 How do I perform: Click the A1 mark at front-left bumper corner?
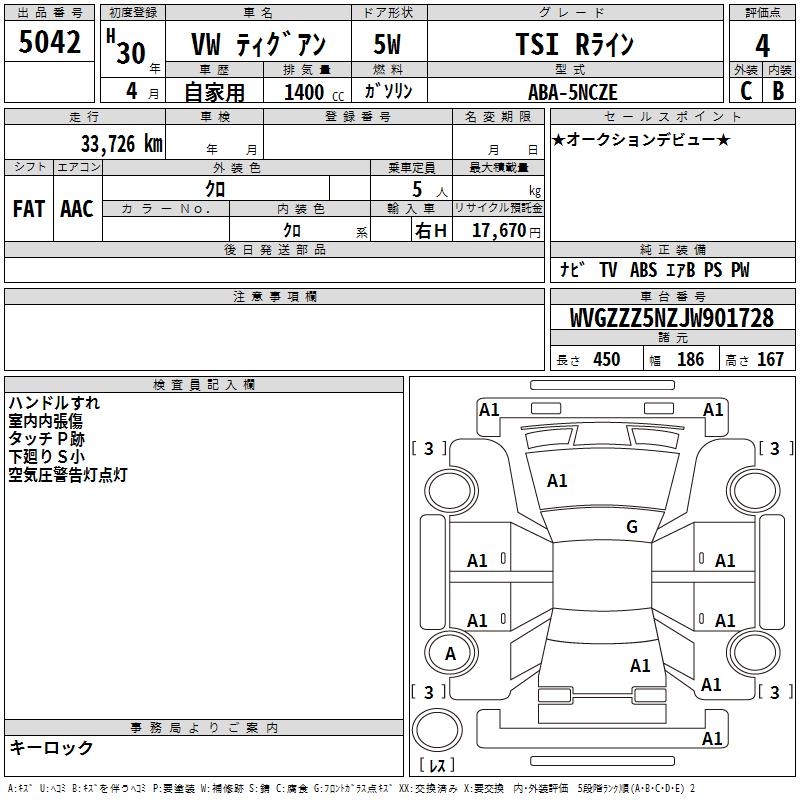click(x=489, y=409)
